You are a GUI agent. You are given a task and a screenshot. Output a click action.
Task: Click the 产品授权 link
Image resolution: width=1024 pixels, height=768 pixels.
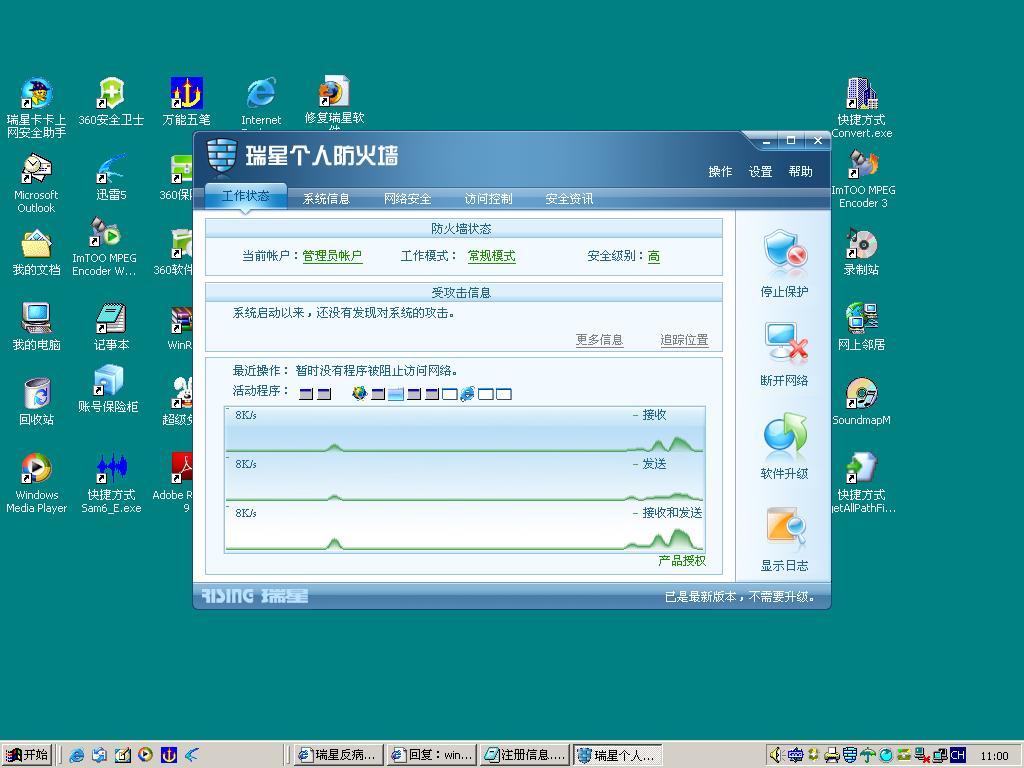click(682, 560)
